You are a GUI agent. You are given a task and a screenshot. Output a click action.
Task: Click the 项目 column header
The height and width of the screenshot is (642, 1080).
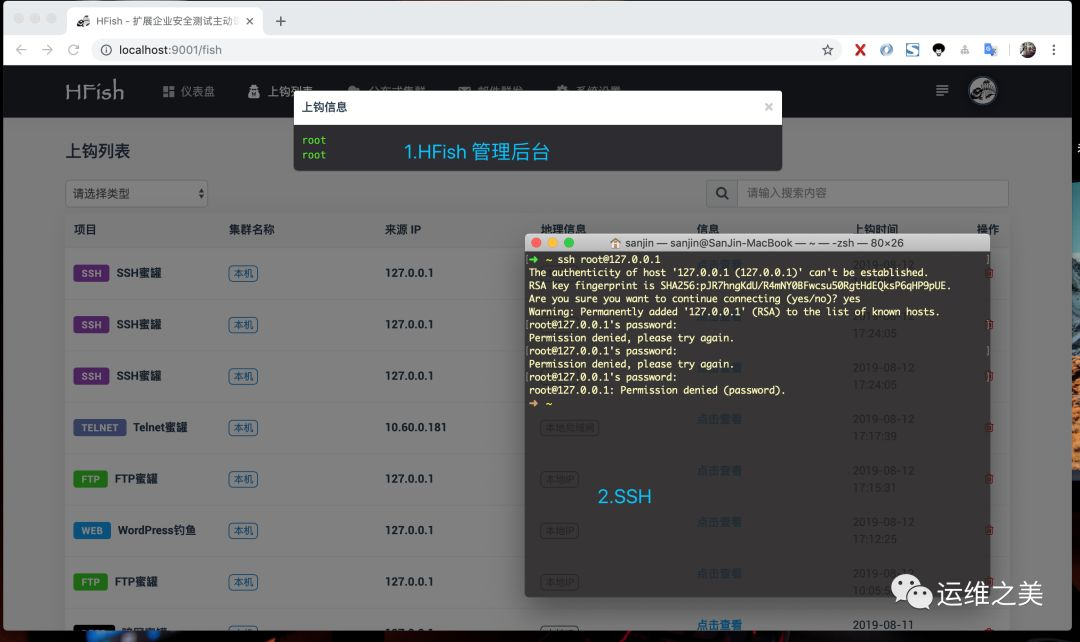click(x=85, y=229)
